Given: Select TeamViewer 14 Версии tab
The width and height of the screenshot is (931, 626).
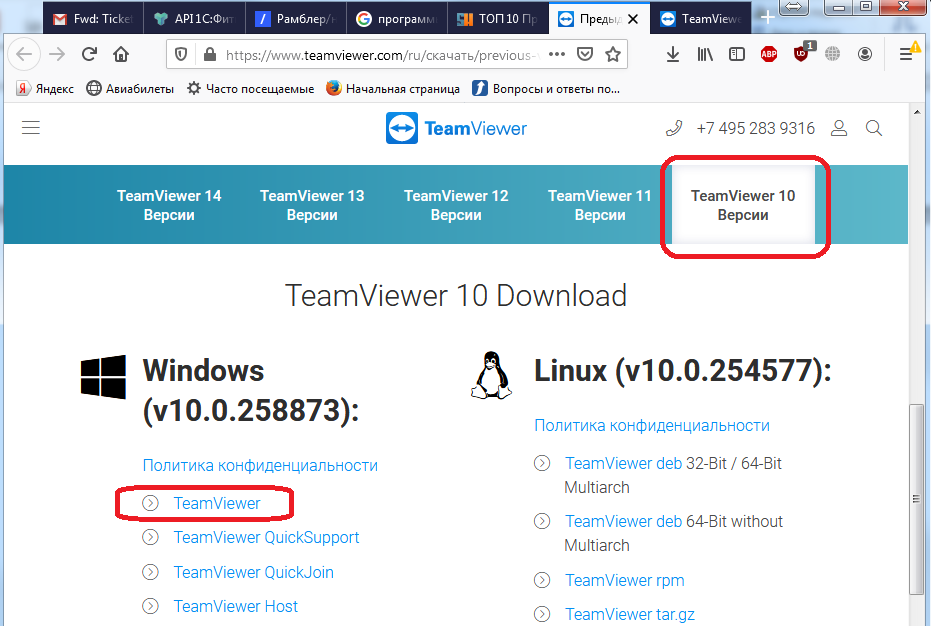Looking at the screenshot, I should point(169,205).
